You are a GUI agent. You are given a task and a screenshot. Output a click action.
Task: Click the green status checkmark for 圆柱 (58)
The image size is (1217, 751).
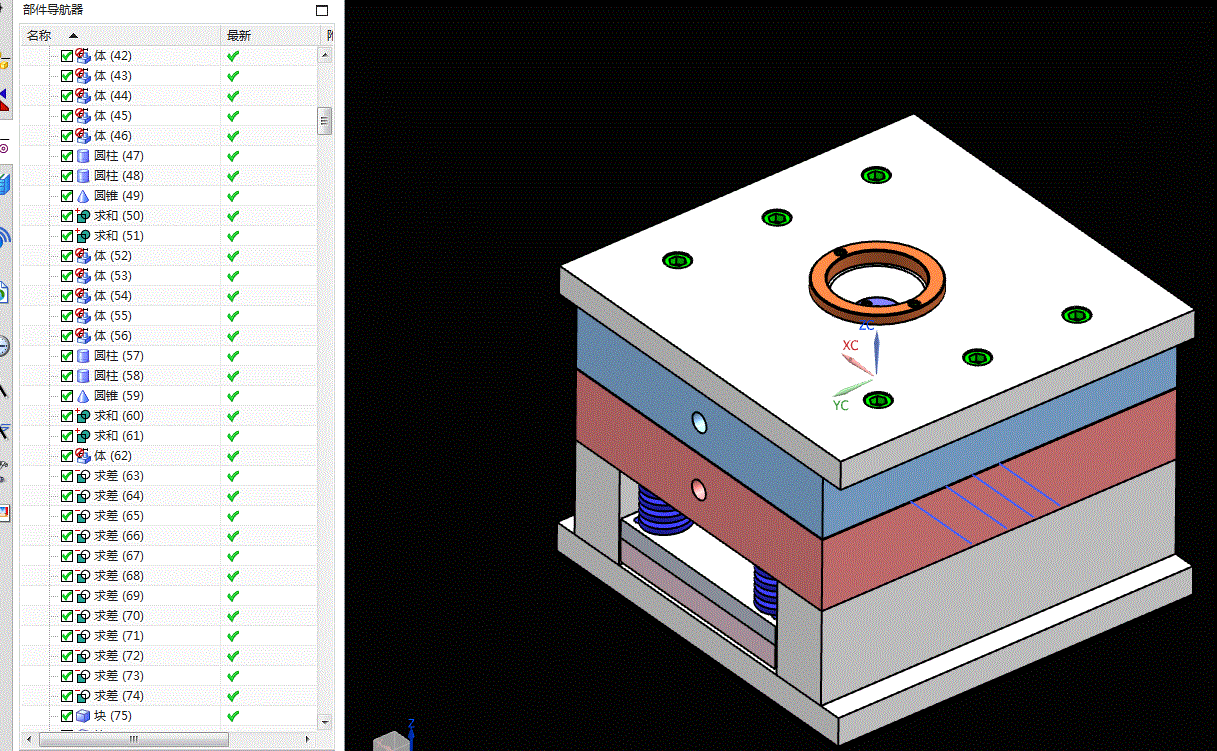point(233,376)
